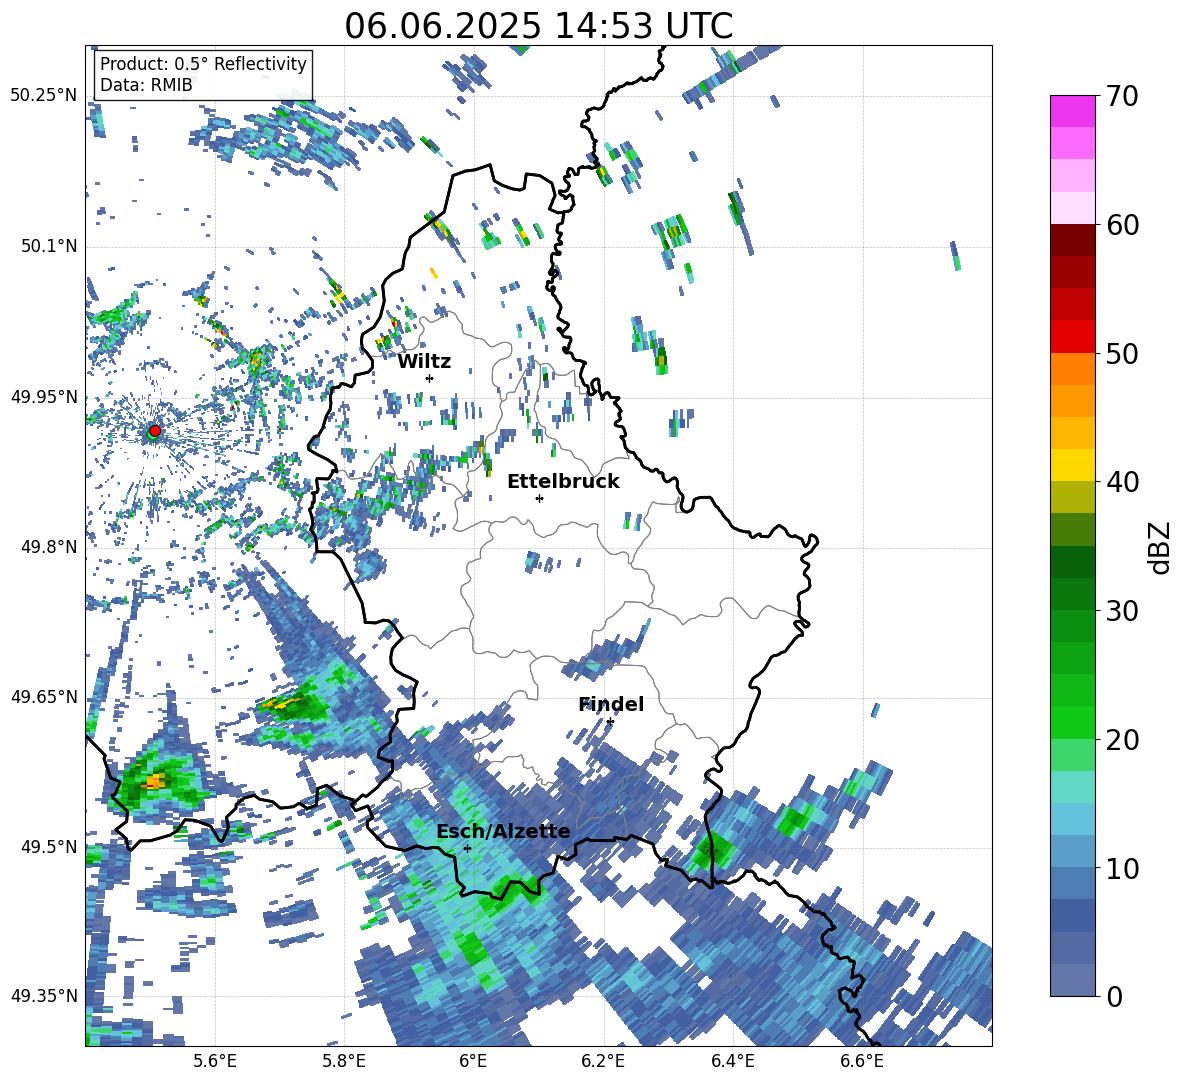Click the 50 colorbar tick label
The height and width of the screenshot is (1081, 1184).
click(1122, 354)
